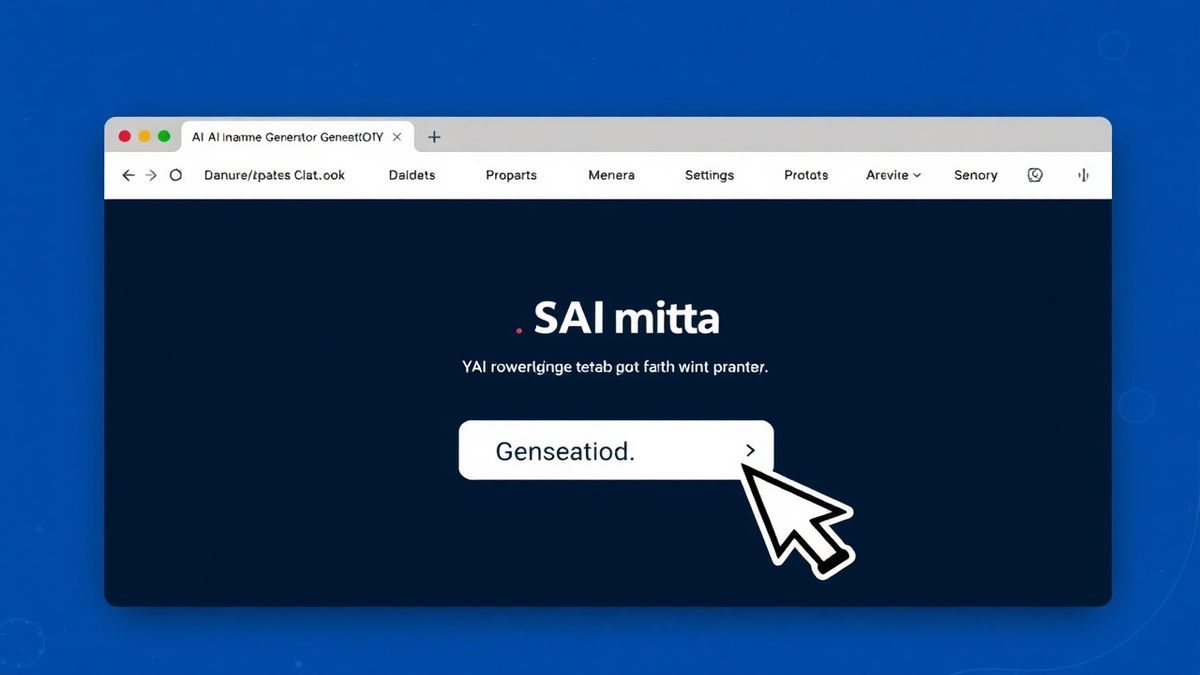
Task: Maximize the window with the green button
Action: click(164, 137)
